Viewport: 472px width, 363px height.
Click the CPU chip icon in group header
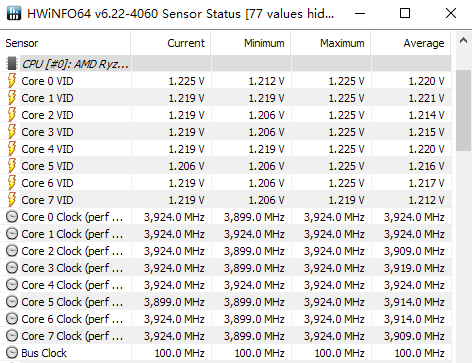[x=12, y=63]
